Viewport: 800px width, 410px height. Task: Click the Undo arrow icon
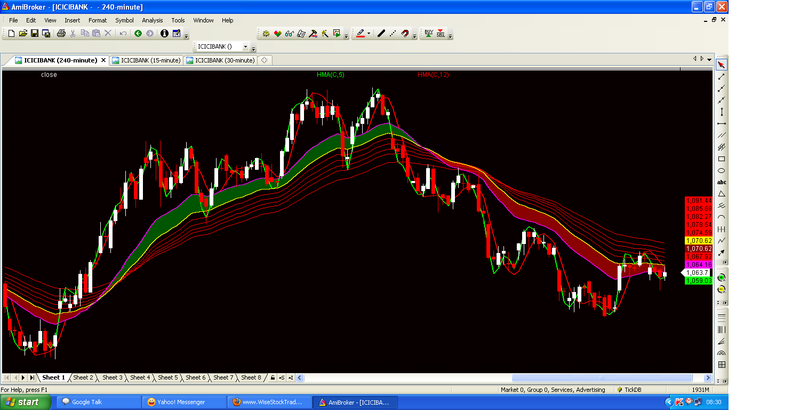click(123, 33)
